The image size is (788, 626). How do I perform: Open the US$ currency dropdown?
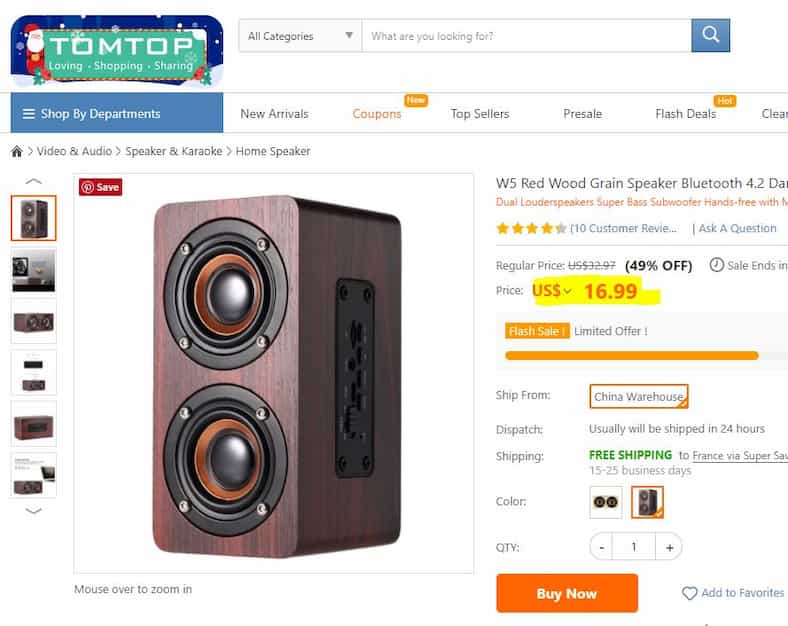click(x=551, y=290)
